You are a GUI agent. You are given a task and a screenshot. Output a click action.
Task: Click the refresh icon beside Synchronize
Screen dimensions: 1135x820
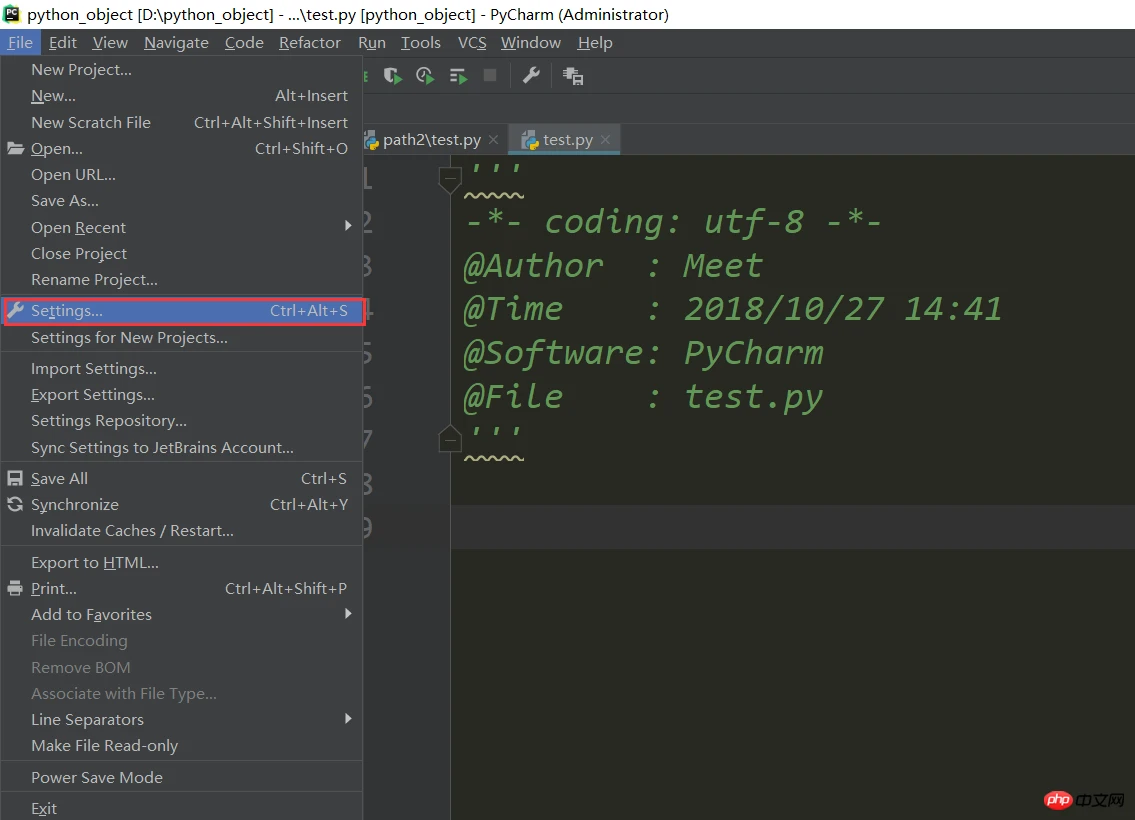tap(14, 504)
